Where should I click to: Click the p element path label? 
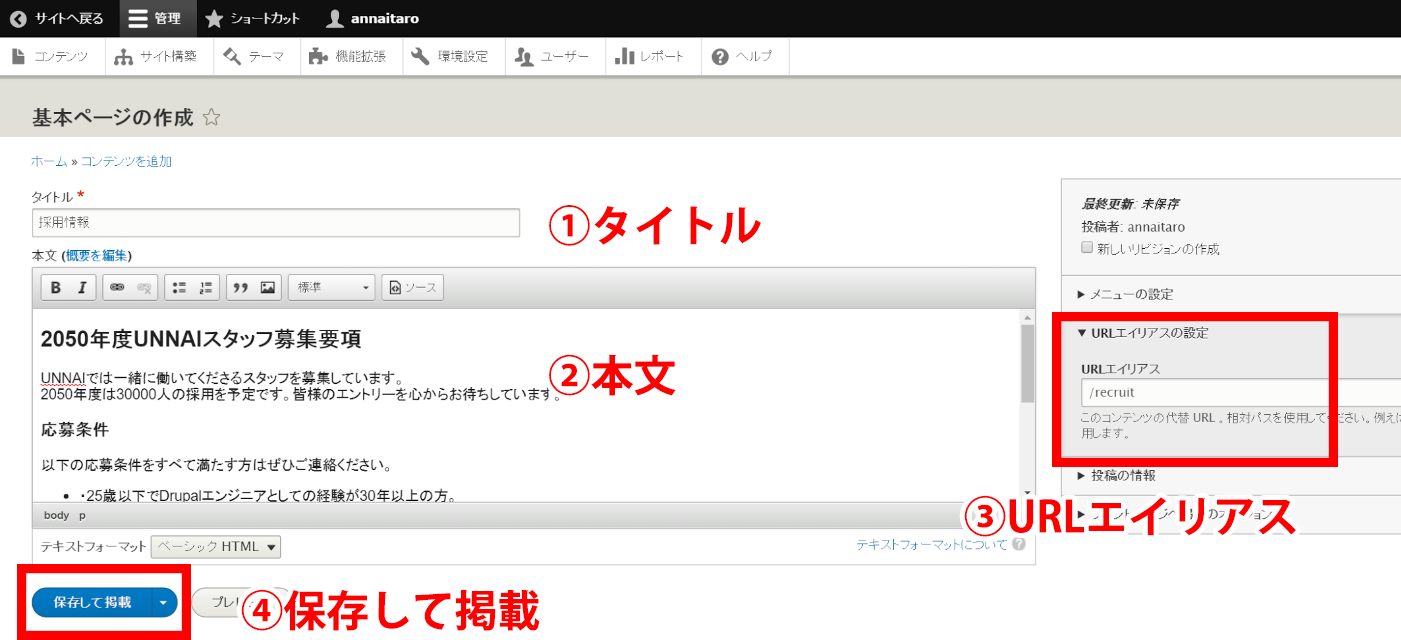click(x=83, y=515)
